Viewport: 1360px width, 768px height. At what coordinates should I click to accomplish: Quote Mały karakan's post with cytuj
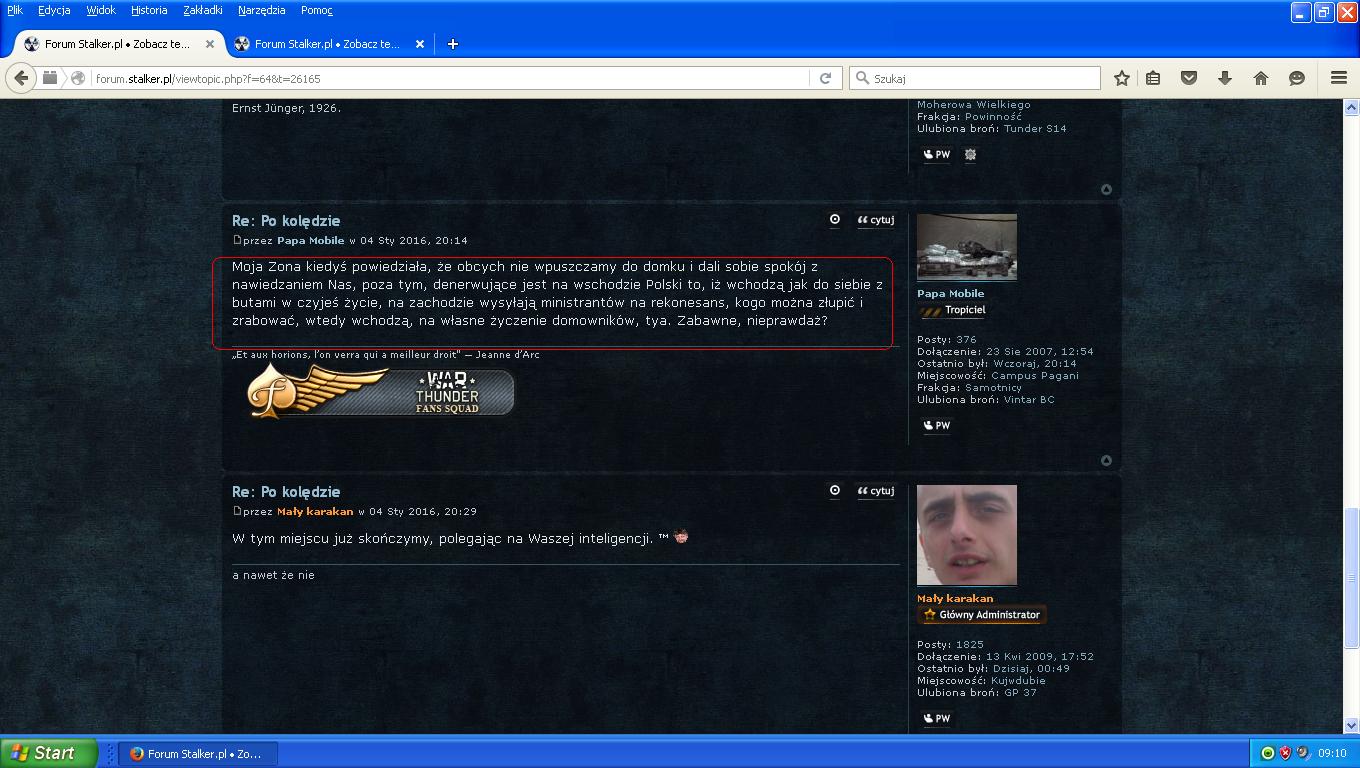[875, 491]
